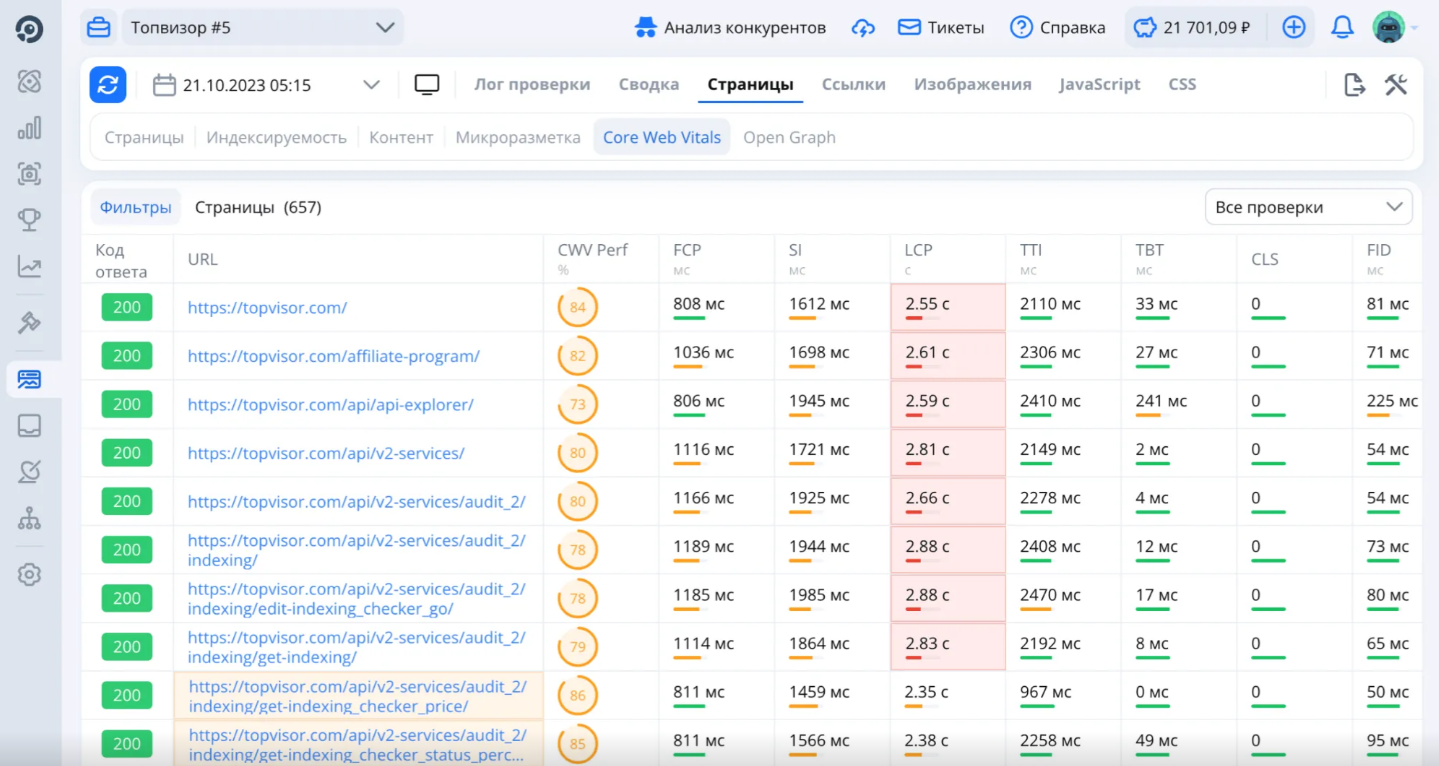1439x766 pixels.
Task: Switch to Сводка tab
Action: (649, 84)
